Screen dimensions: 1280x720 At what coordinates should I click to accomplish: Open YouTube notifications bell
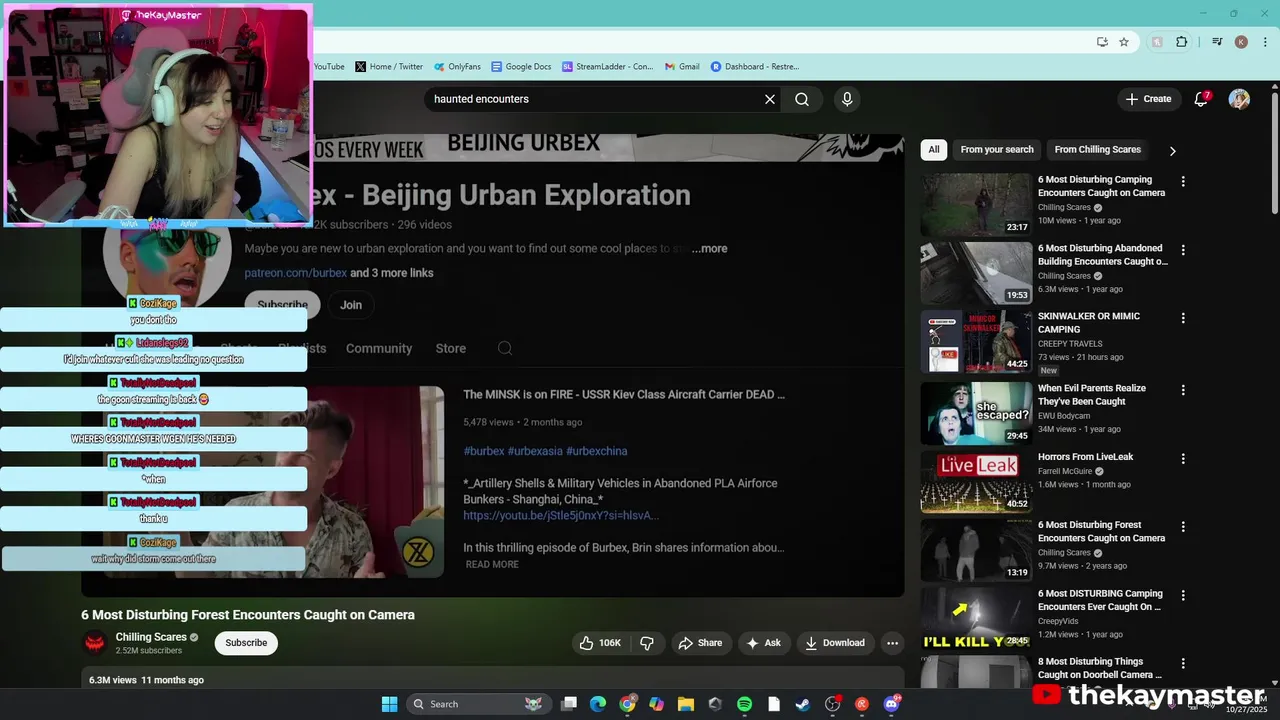[x=1202, y=99]
